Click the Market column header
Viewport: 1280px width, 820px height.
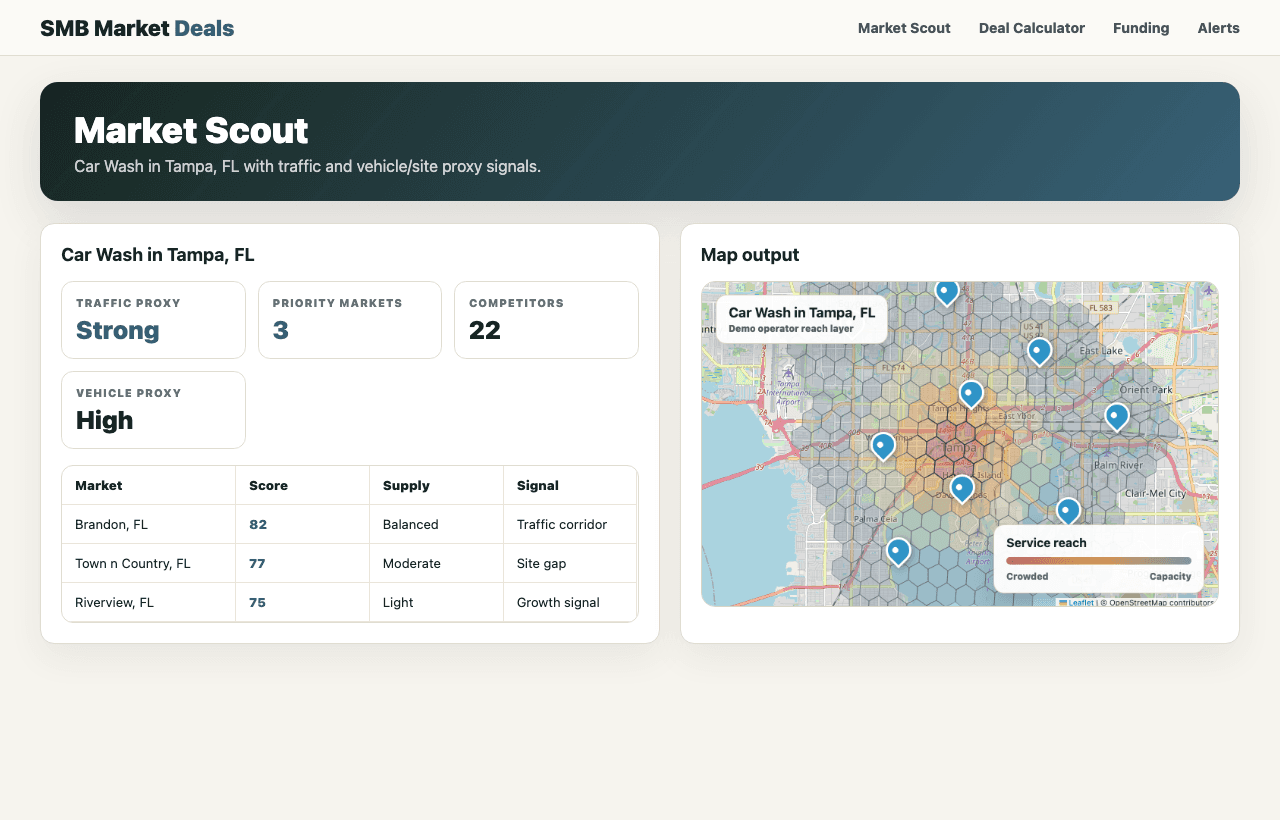(149, 485)
